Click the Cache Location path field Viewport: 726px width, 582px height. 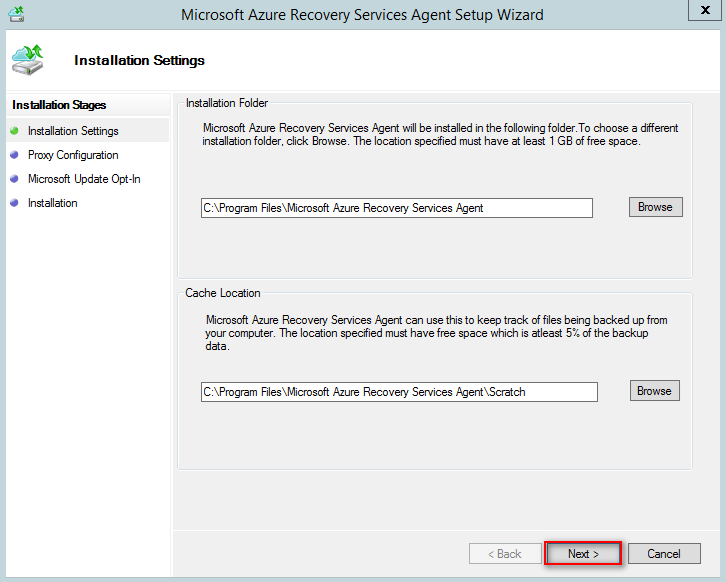click(x=398, y=392)
